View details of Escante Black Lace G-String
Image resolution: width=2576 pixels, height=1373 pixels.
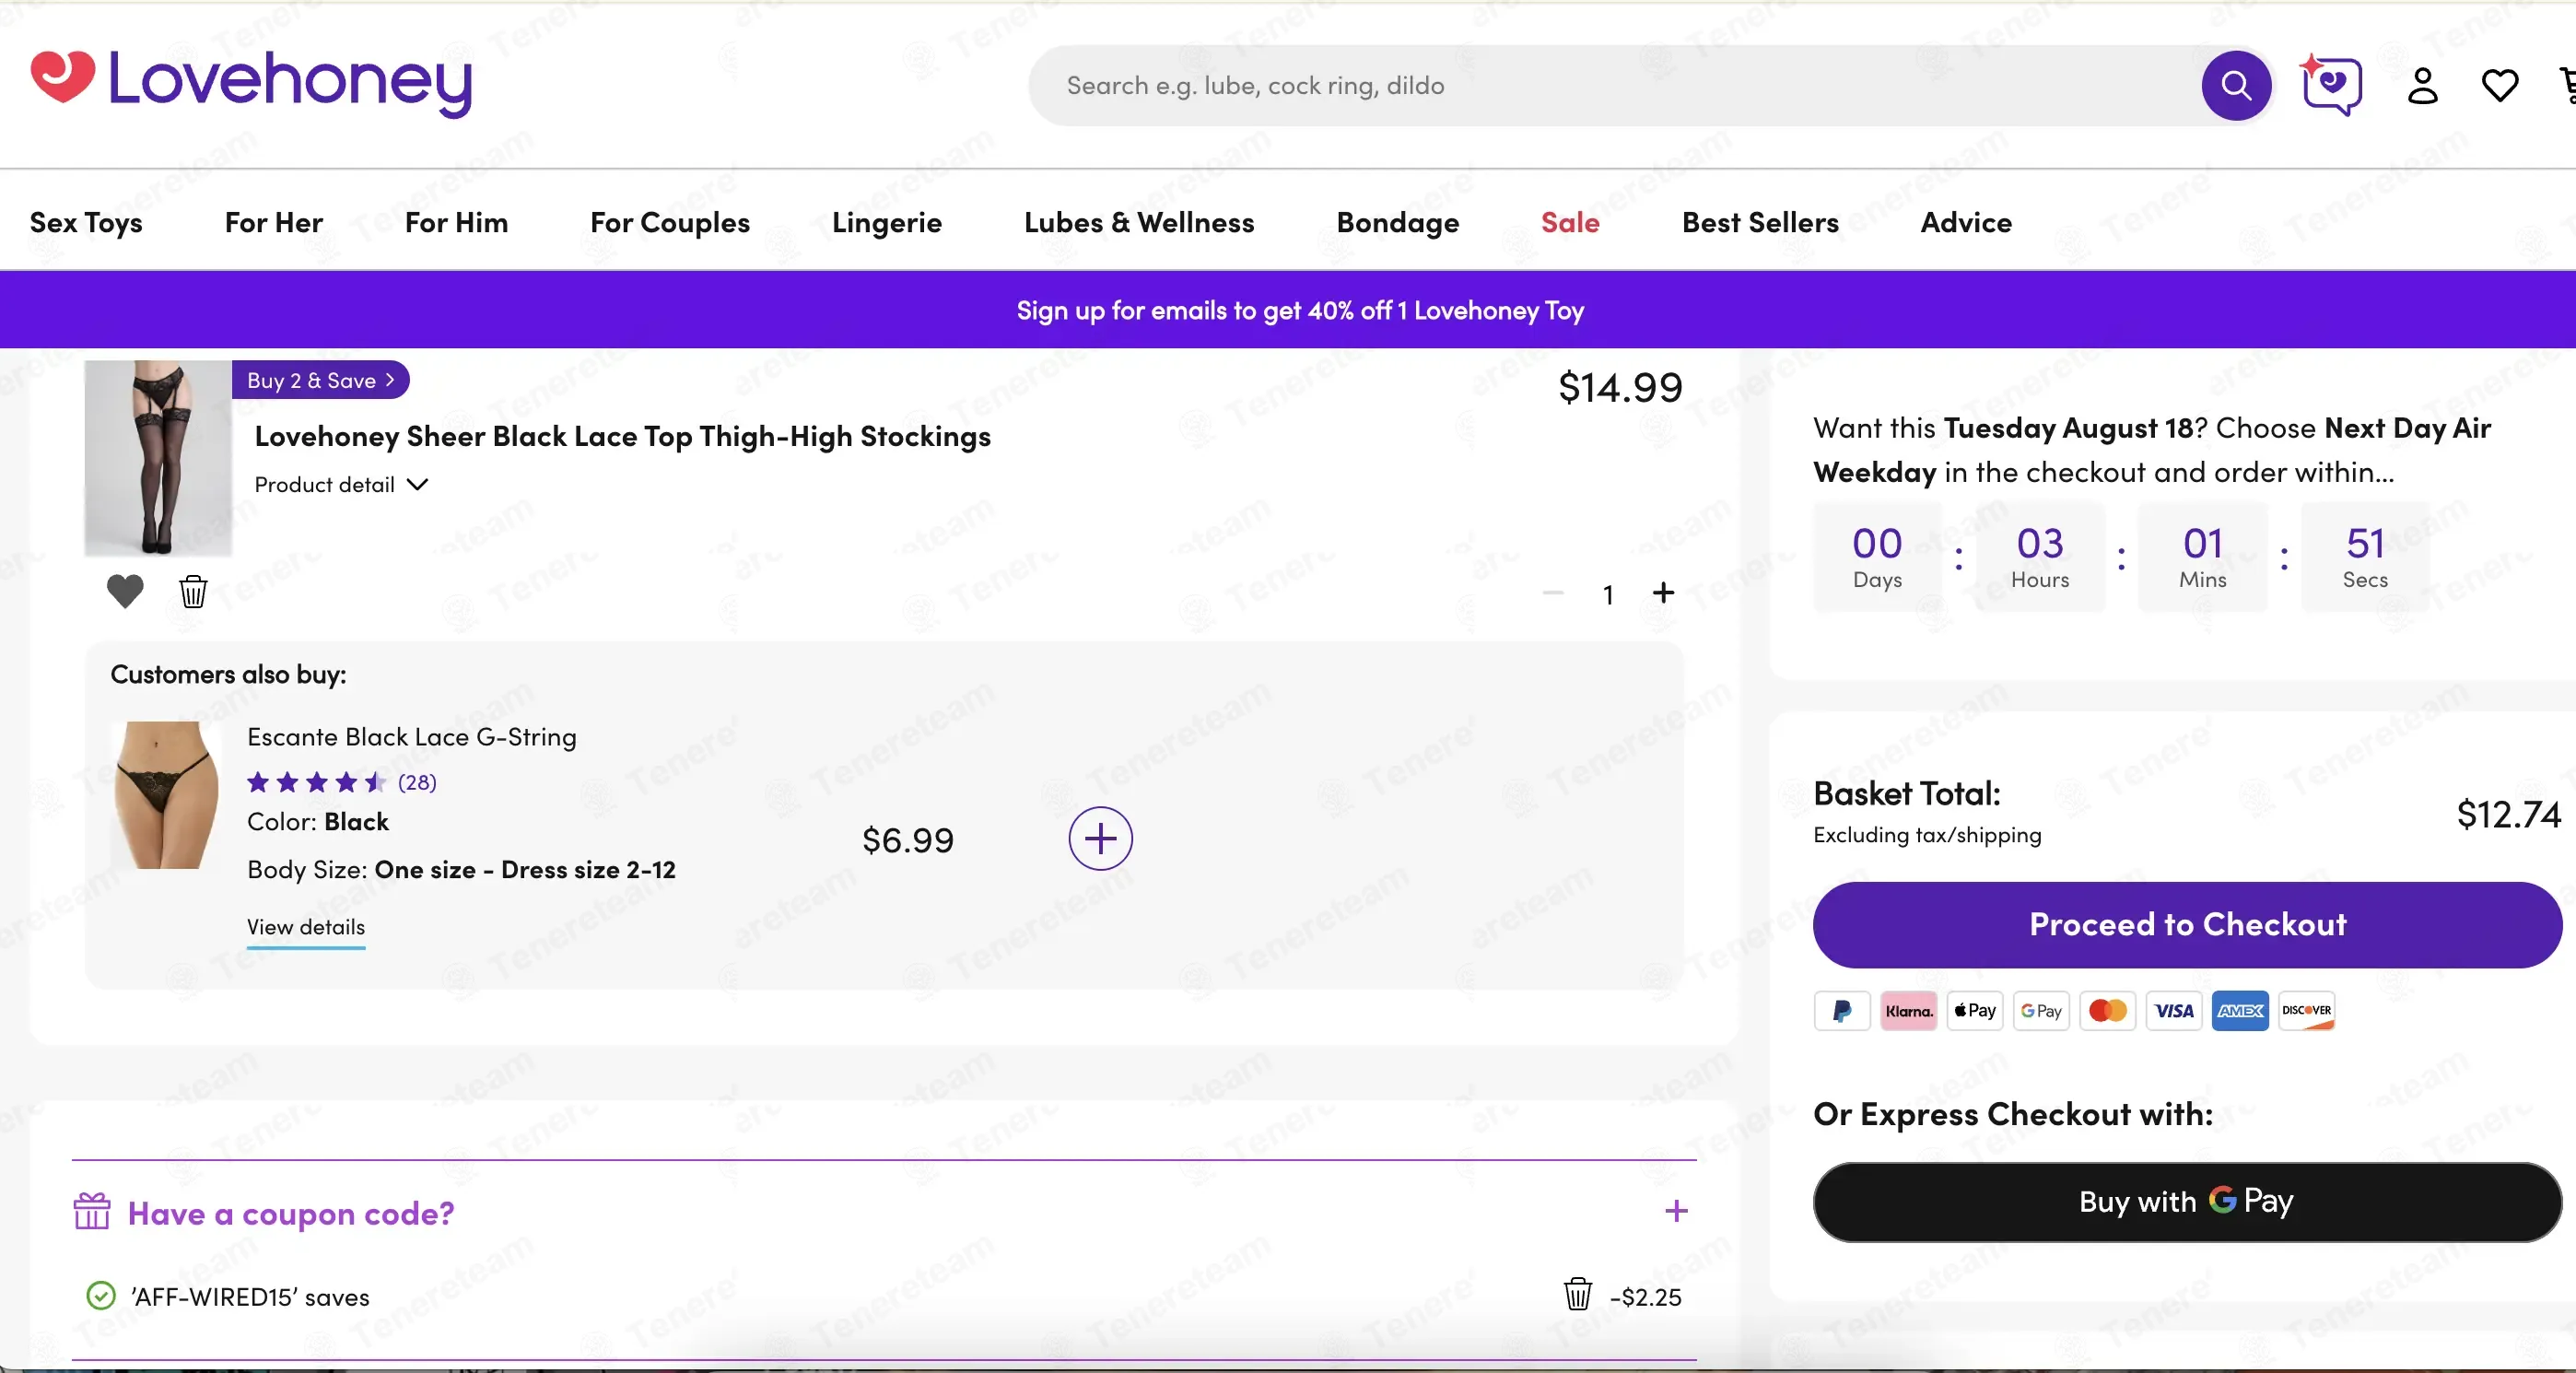tap(306, 928)
